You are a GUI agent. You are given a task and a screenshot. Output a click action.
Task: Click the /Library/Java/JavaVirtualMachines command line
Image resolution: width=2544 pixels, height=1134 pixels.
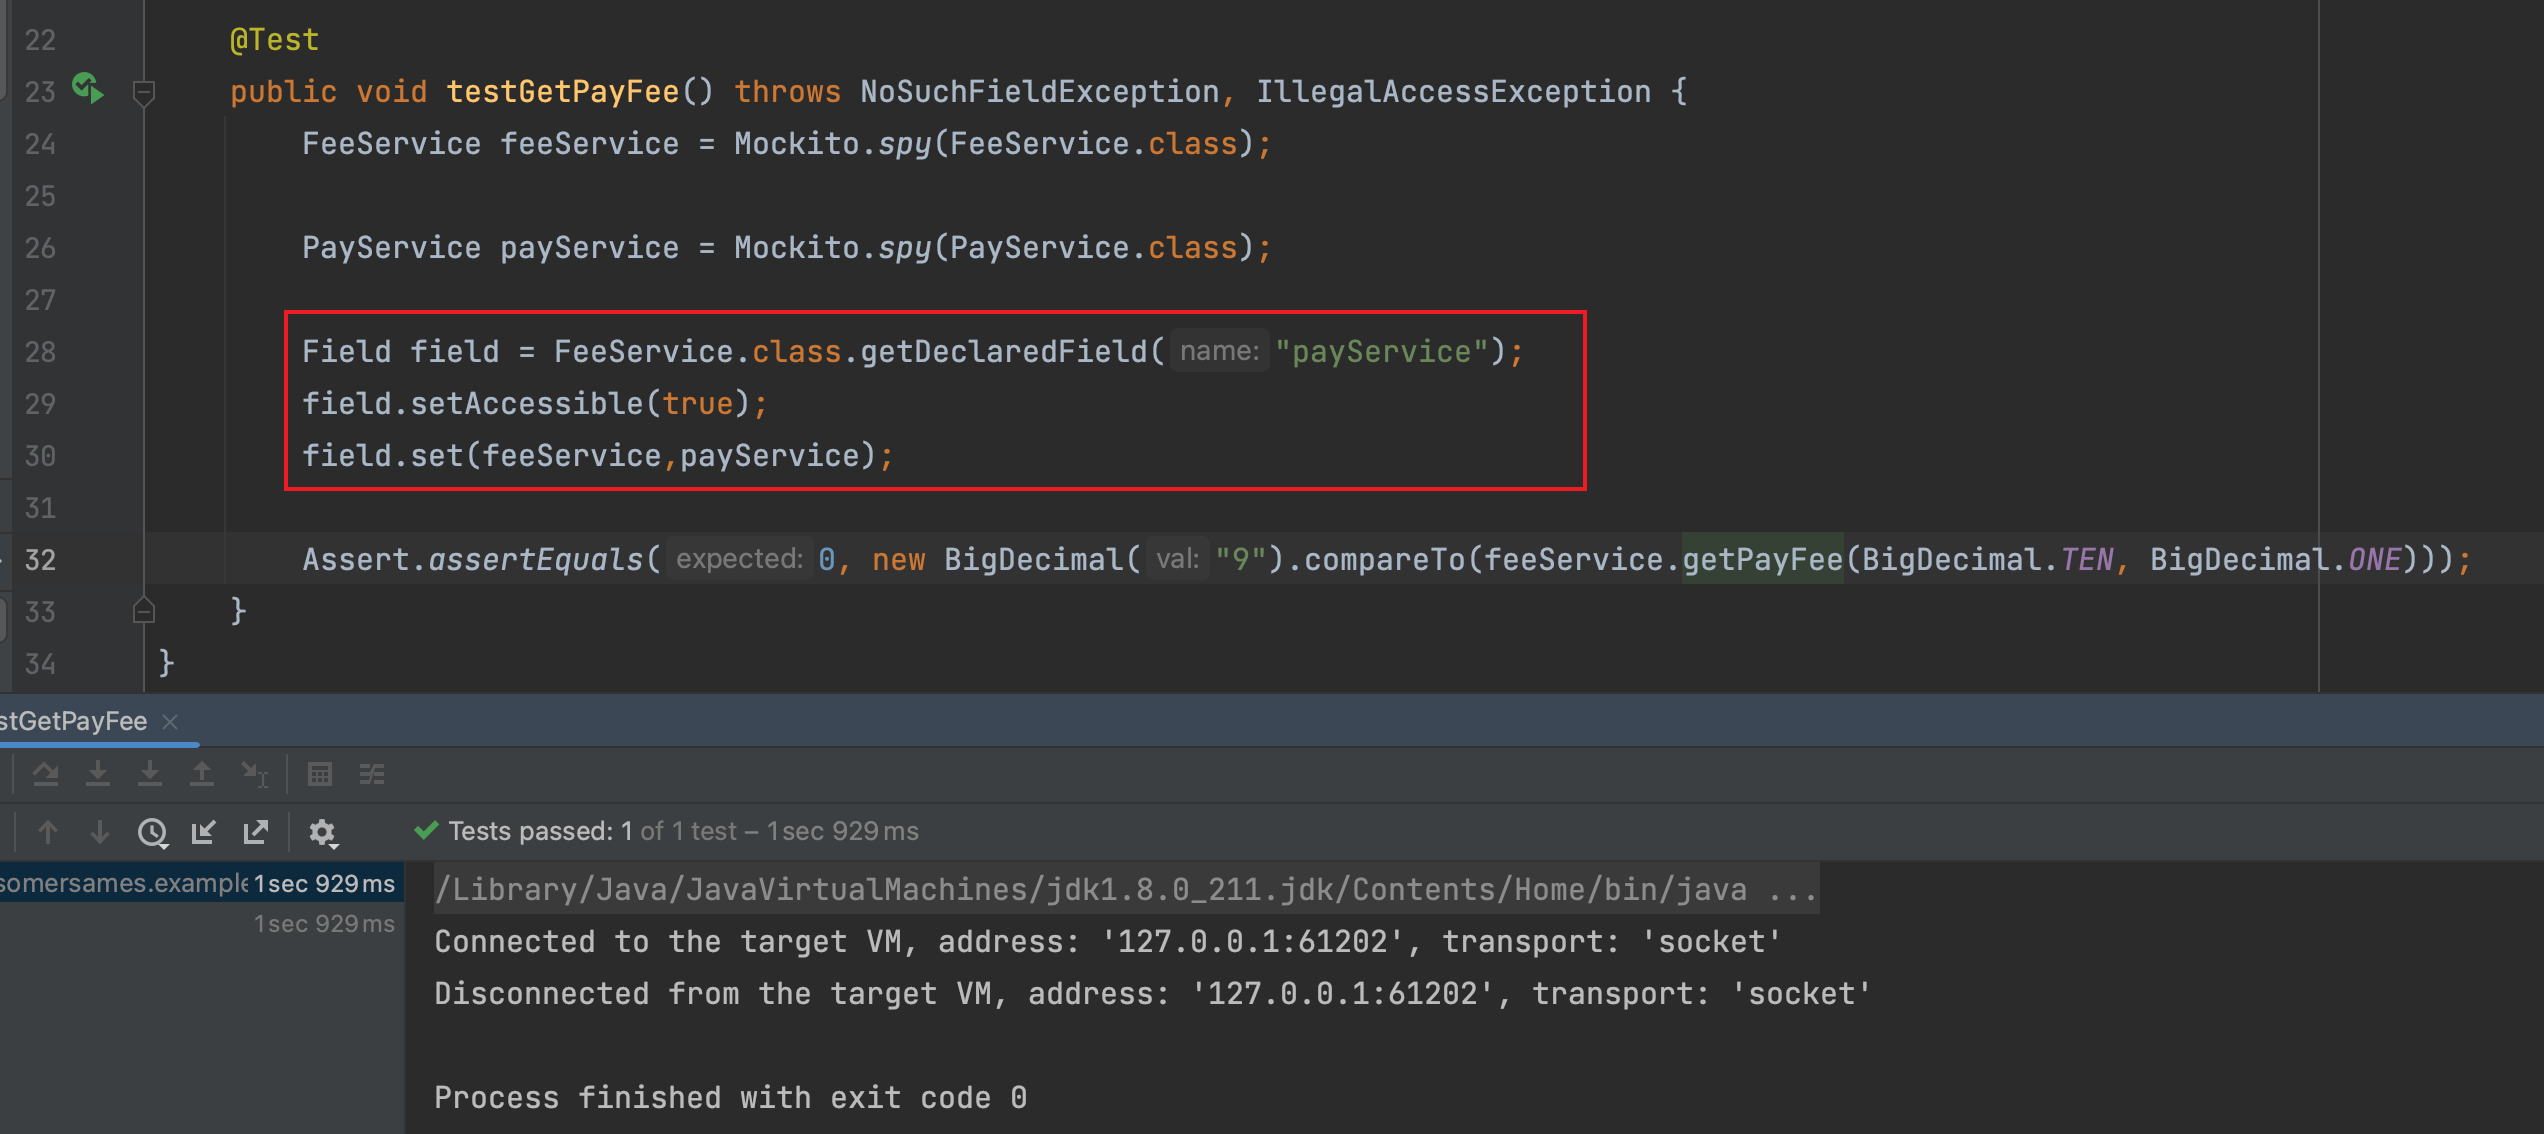pyautogui.click(x=1126, y=889)
